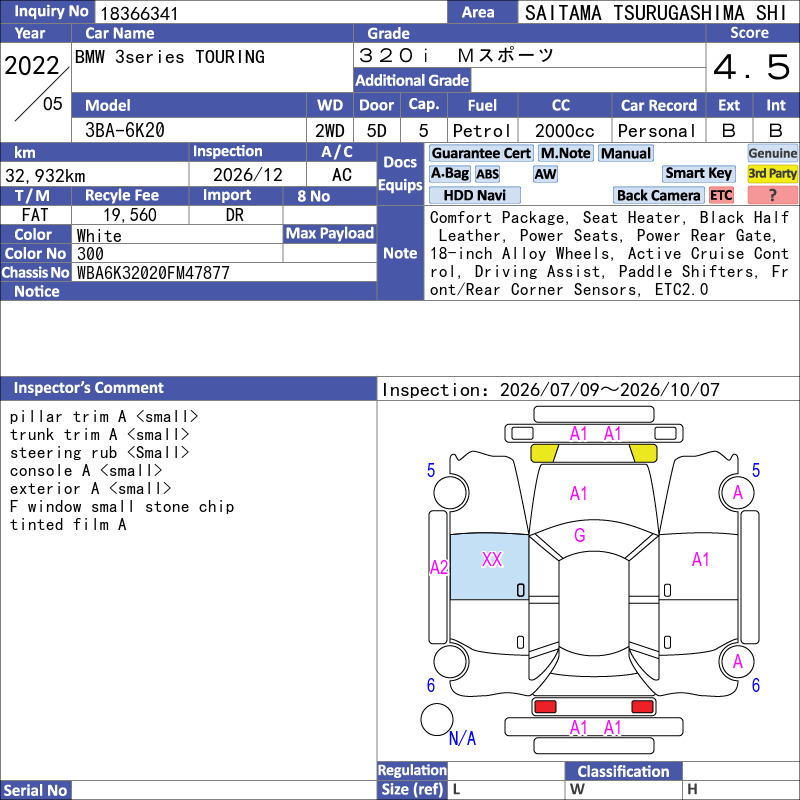Select the 320i grade text

(456, 55)
